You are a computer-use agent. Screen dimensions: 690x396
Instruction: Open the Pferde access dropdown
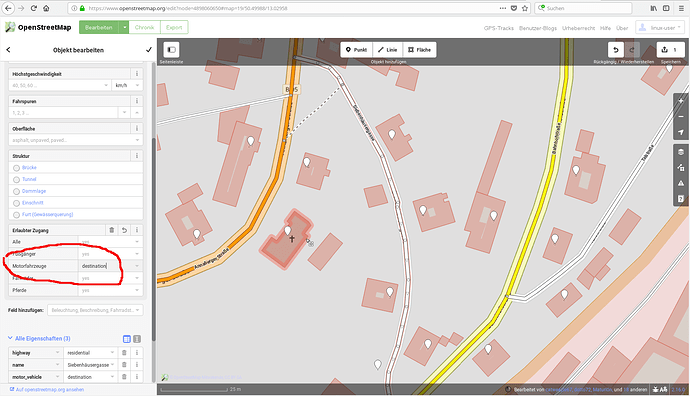[x=137, y=290]
